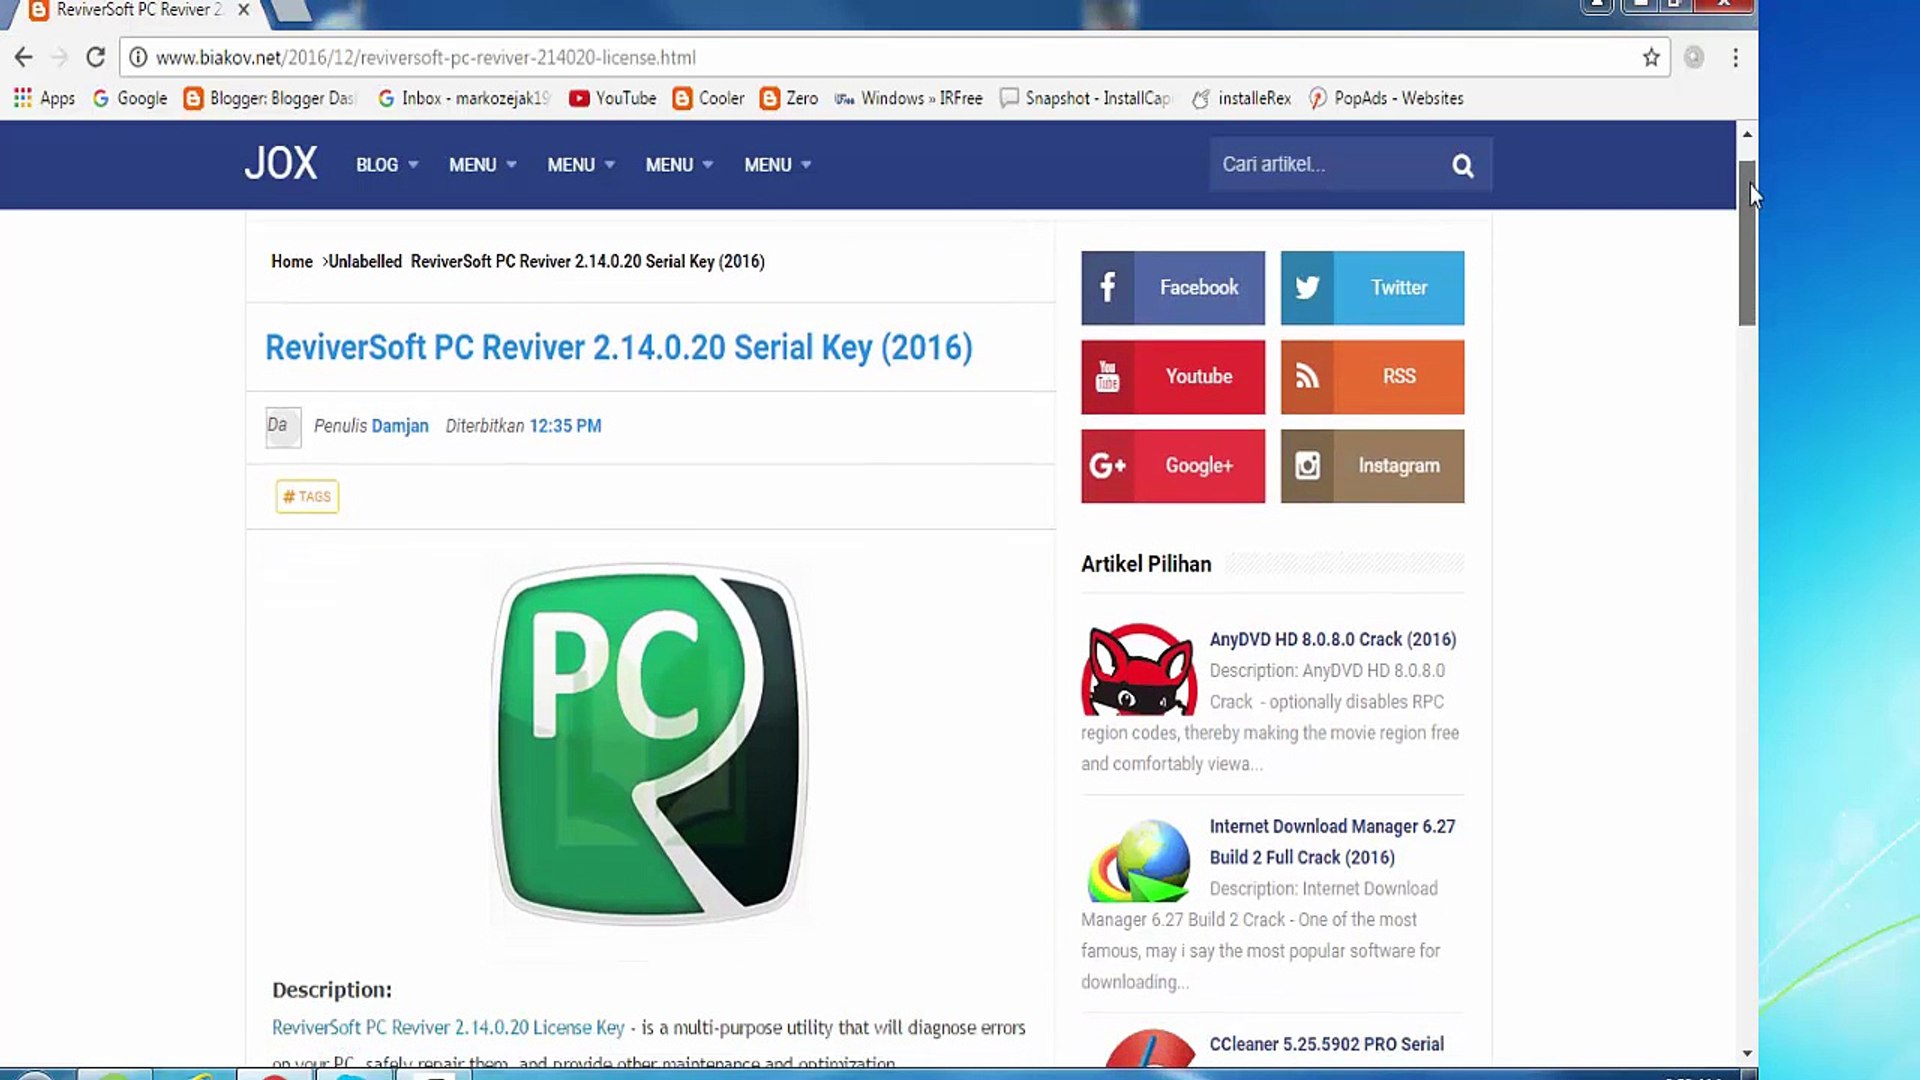Image resolution: width=1920 pixels, height=1080 pixels.
Task: Expand the first MENU dropdown after BLOG
Action: pos(482,165)
